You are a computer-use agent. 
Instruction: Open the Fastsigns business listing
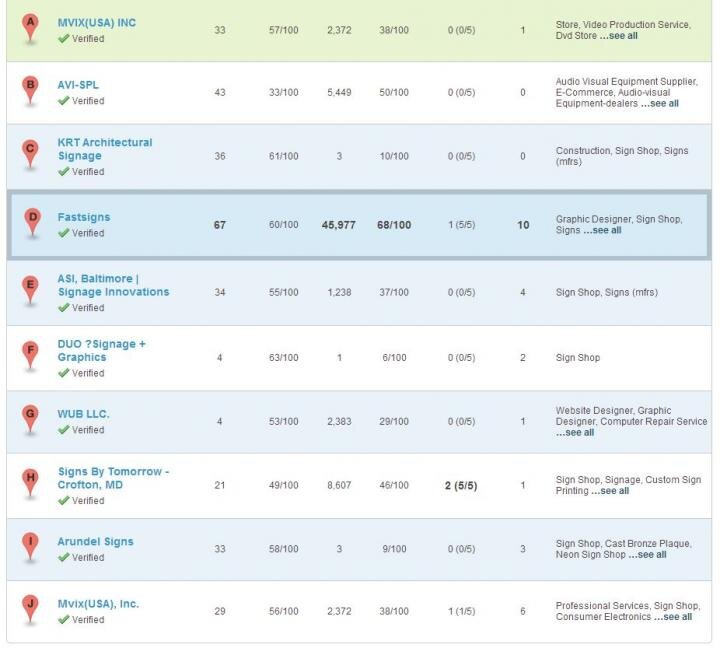point(84,217)
